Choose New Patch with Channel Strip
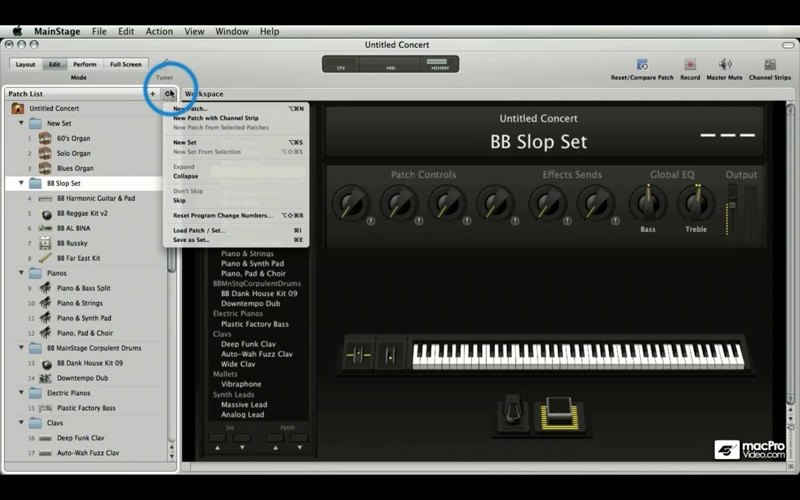Screen dimensions: 800x500 [x=236, y=118]
